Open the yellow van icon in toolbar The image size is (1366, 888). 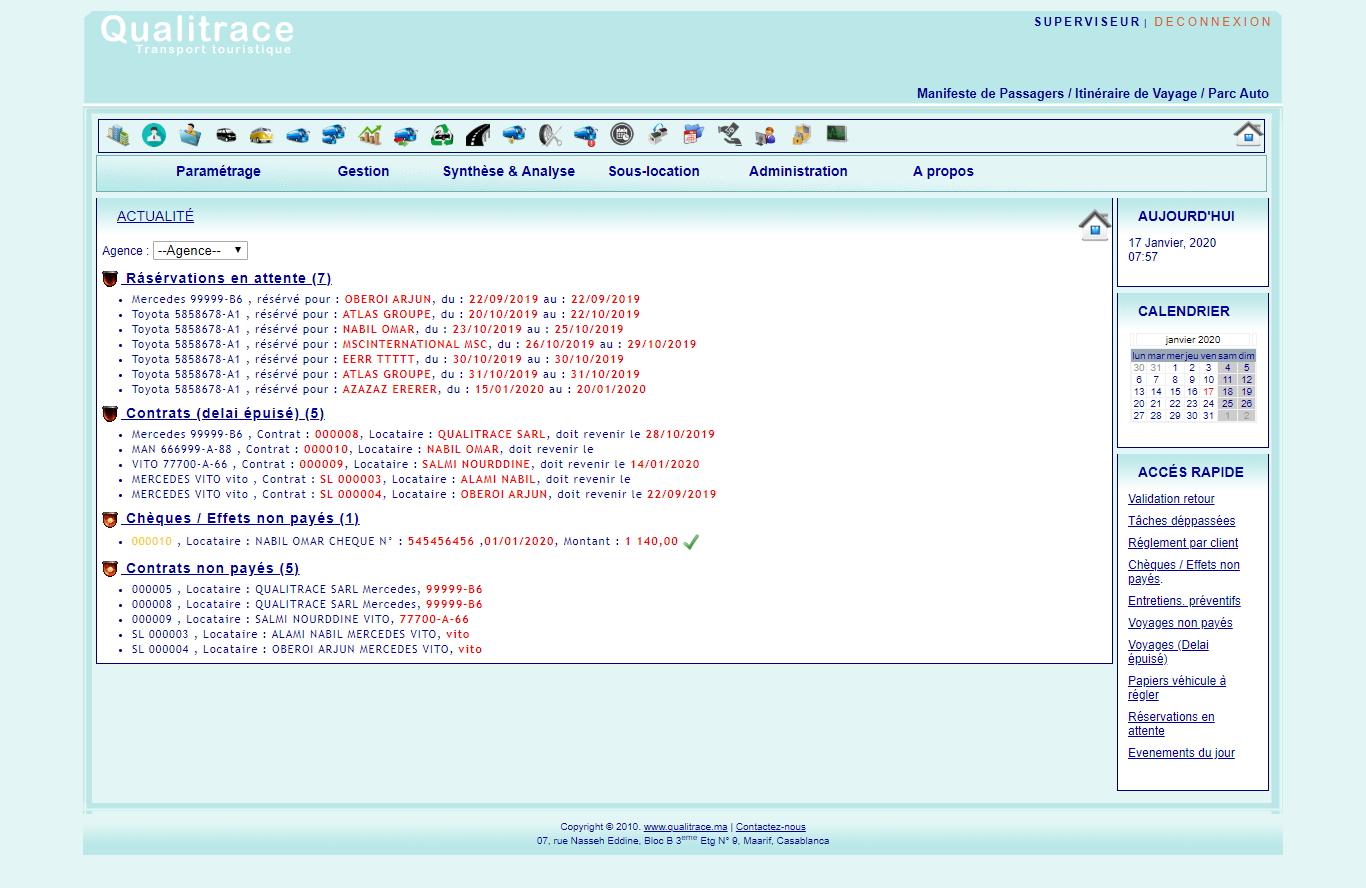[x=262, y=135]
